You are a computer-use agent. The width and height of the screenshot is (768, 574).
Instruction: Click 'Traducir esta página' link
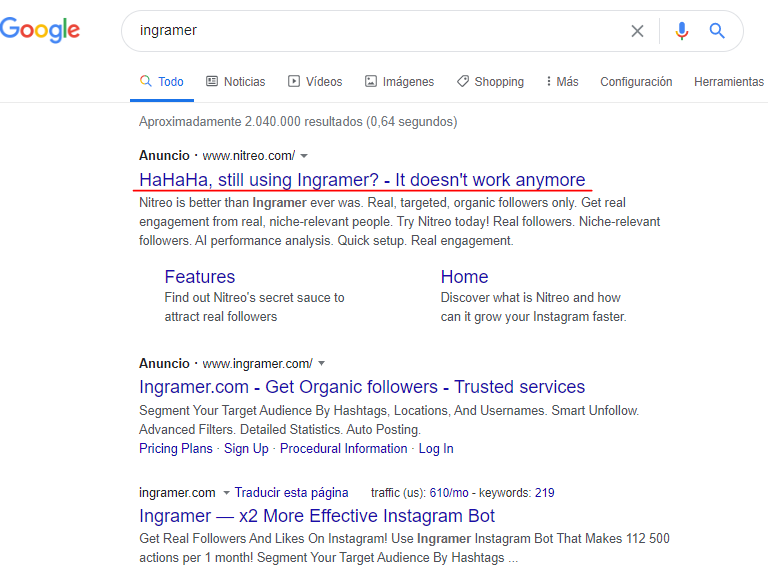pos(291,493)
